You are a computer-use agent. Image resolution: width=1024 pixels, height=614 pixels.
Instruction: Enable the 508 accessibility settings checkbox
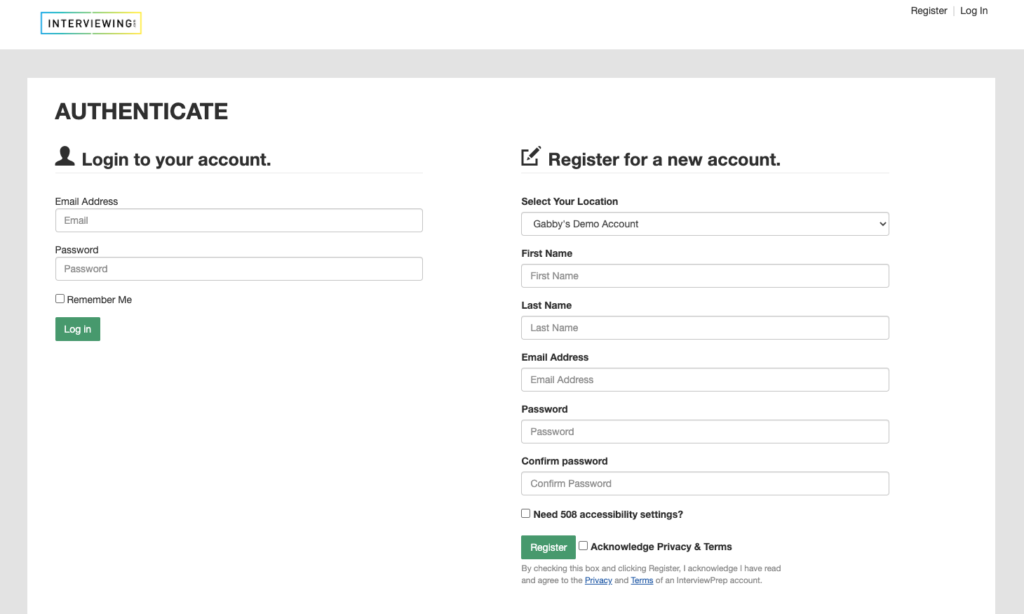pos(526,513)
